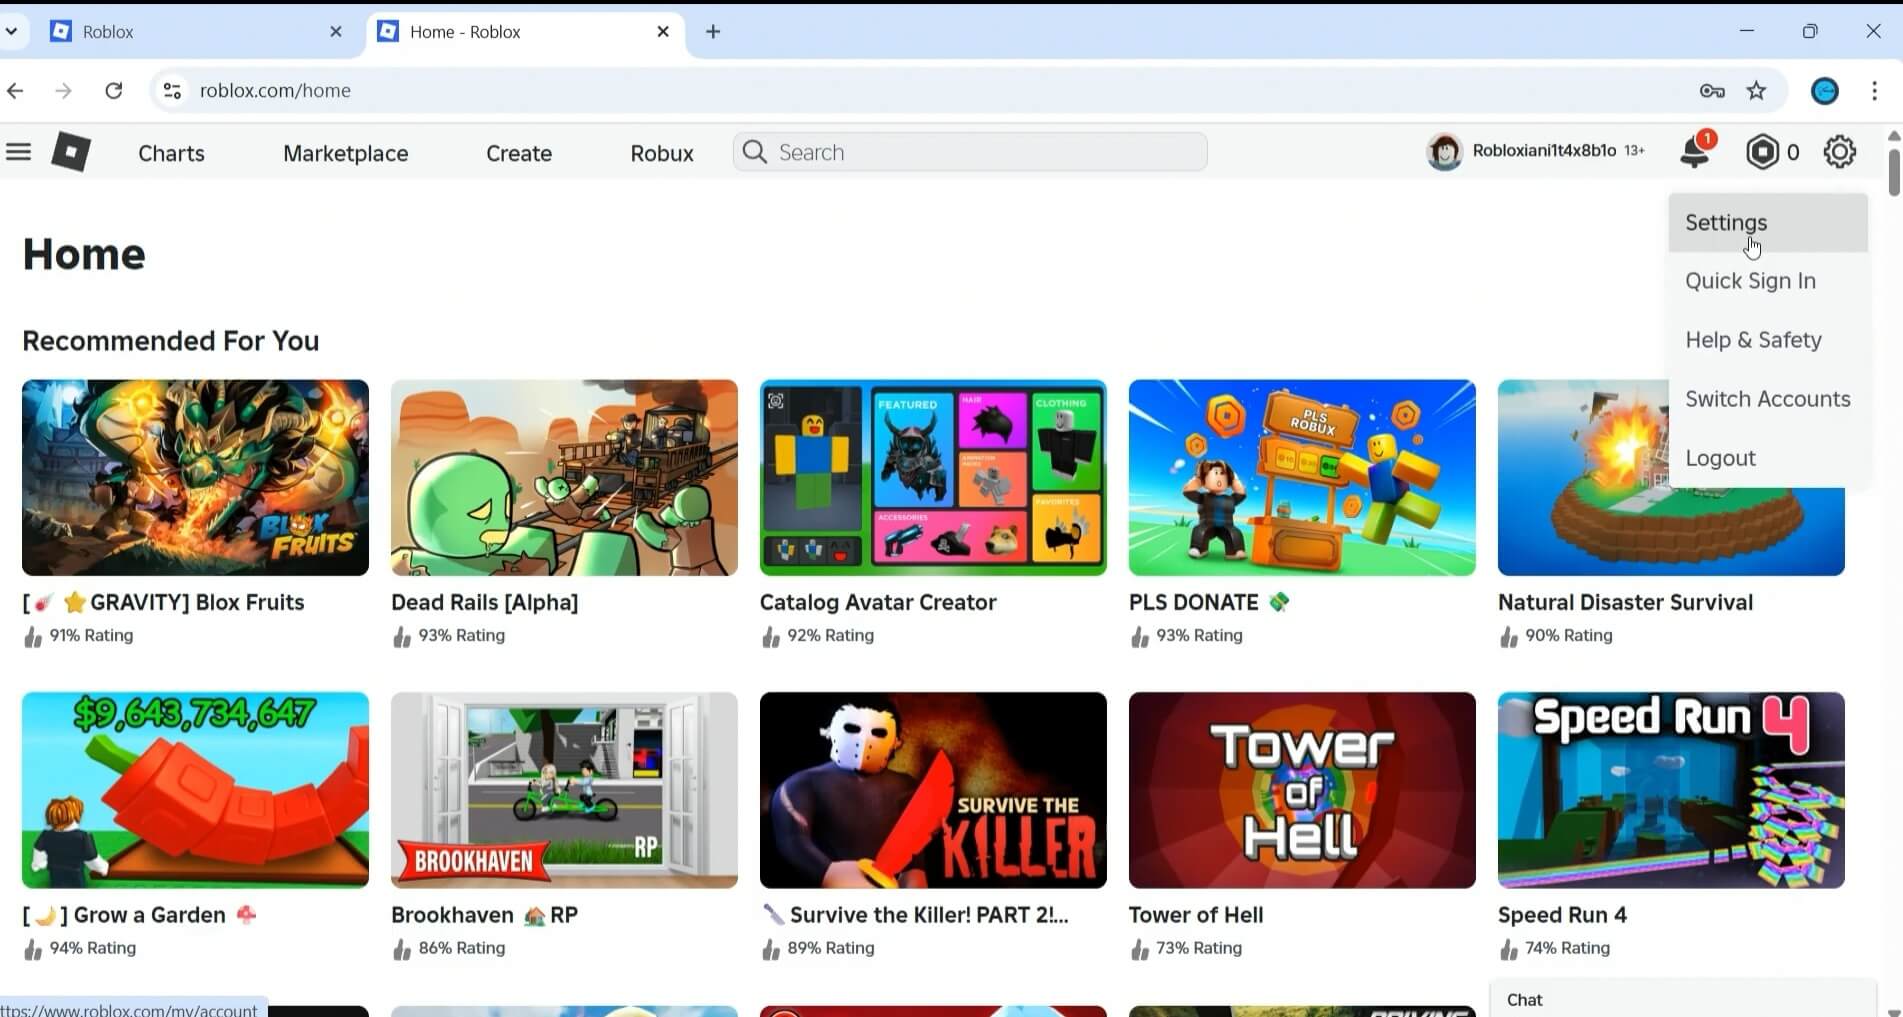Reload the page
The width and height of the screenshot is (1903, 1017).
[114, 91]
